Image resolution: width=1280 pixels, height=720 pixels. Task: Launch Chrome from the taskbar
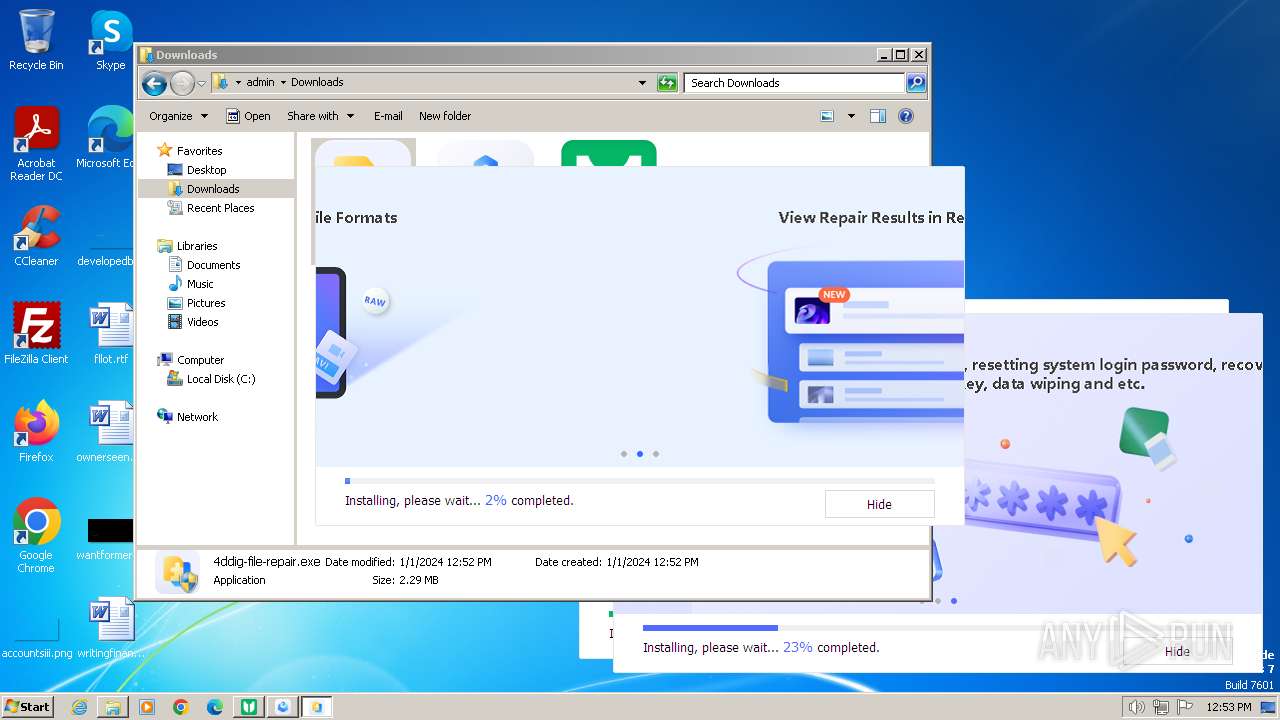[x=181, y=707]
